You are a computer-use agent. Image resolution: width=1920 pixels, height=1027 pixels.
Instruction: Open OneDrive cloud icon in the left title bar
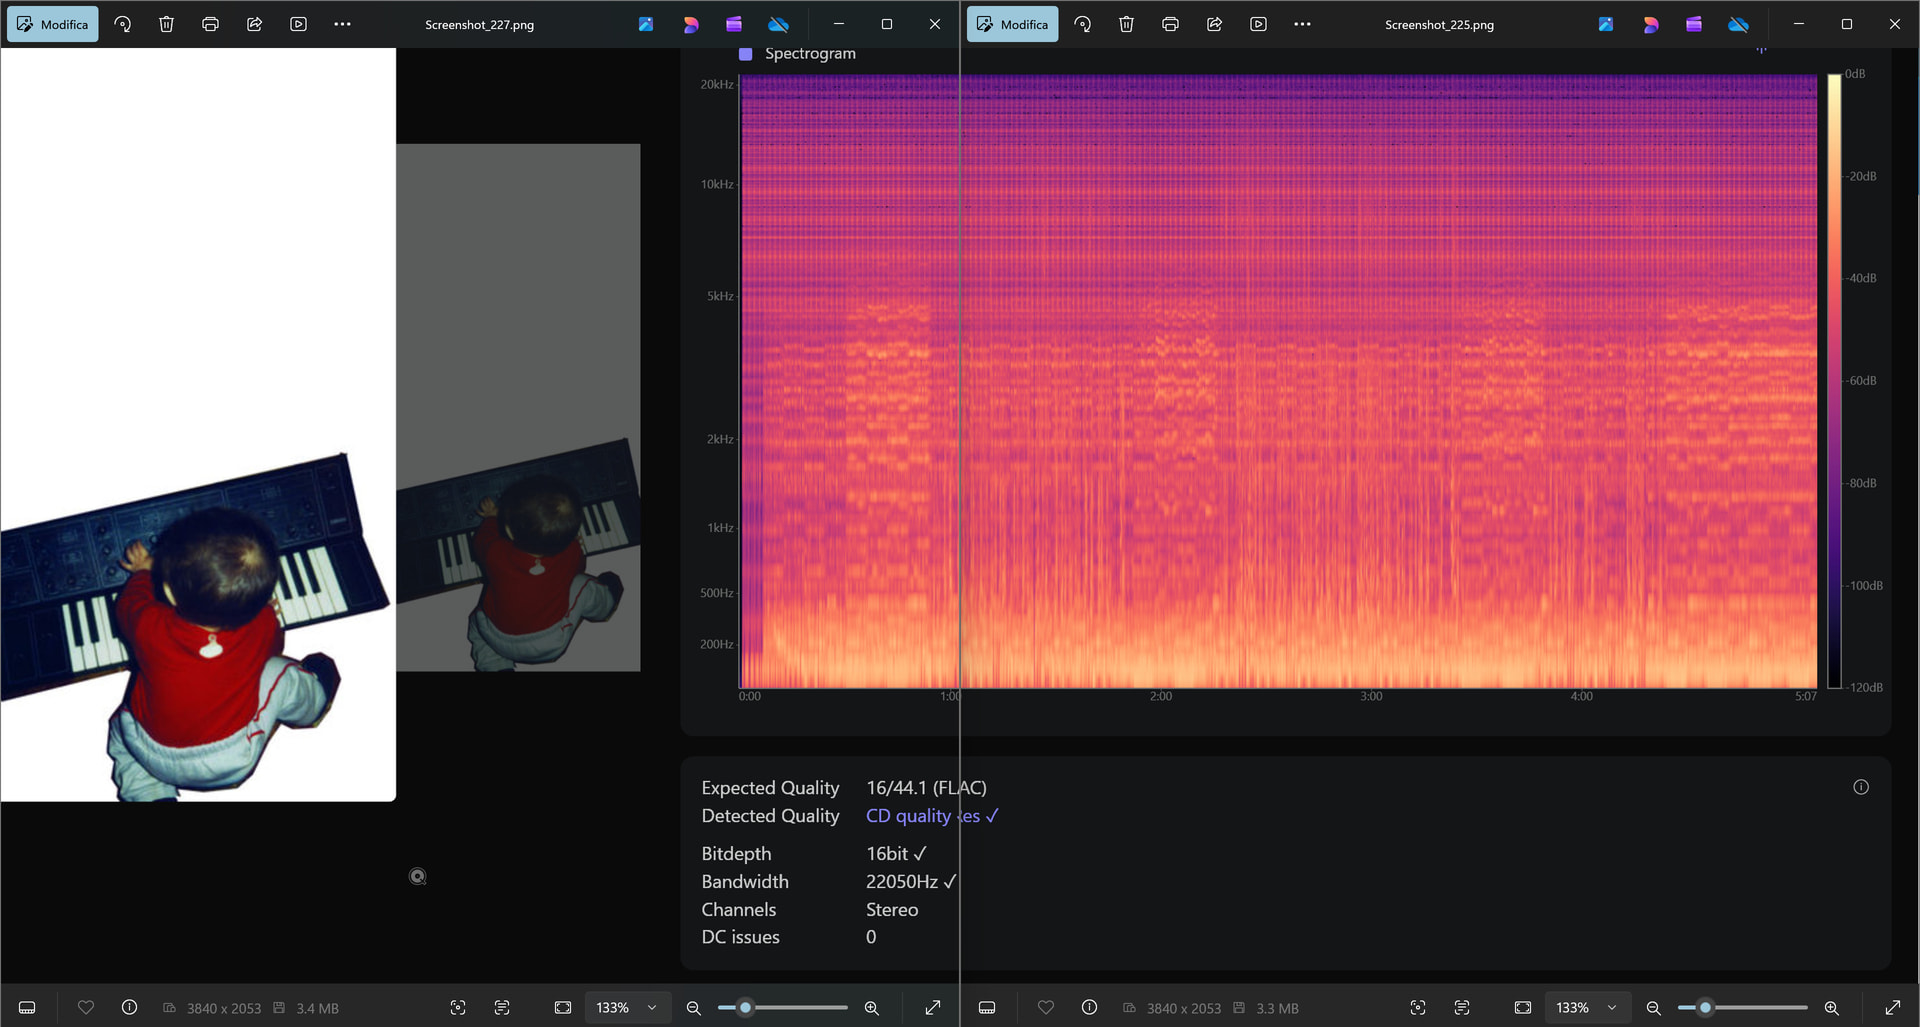tap(778, 24)
